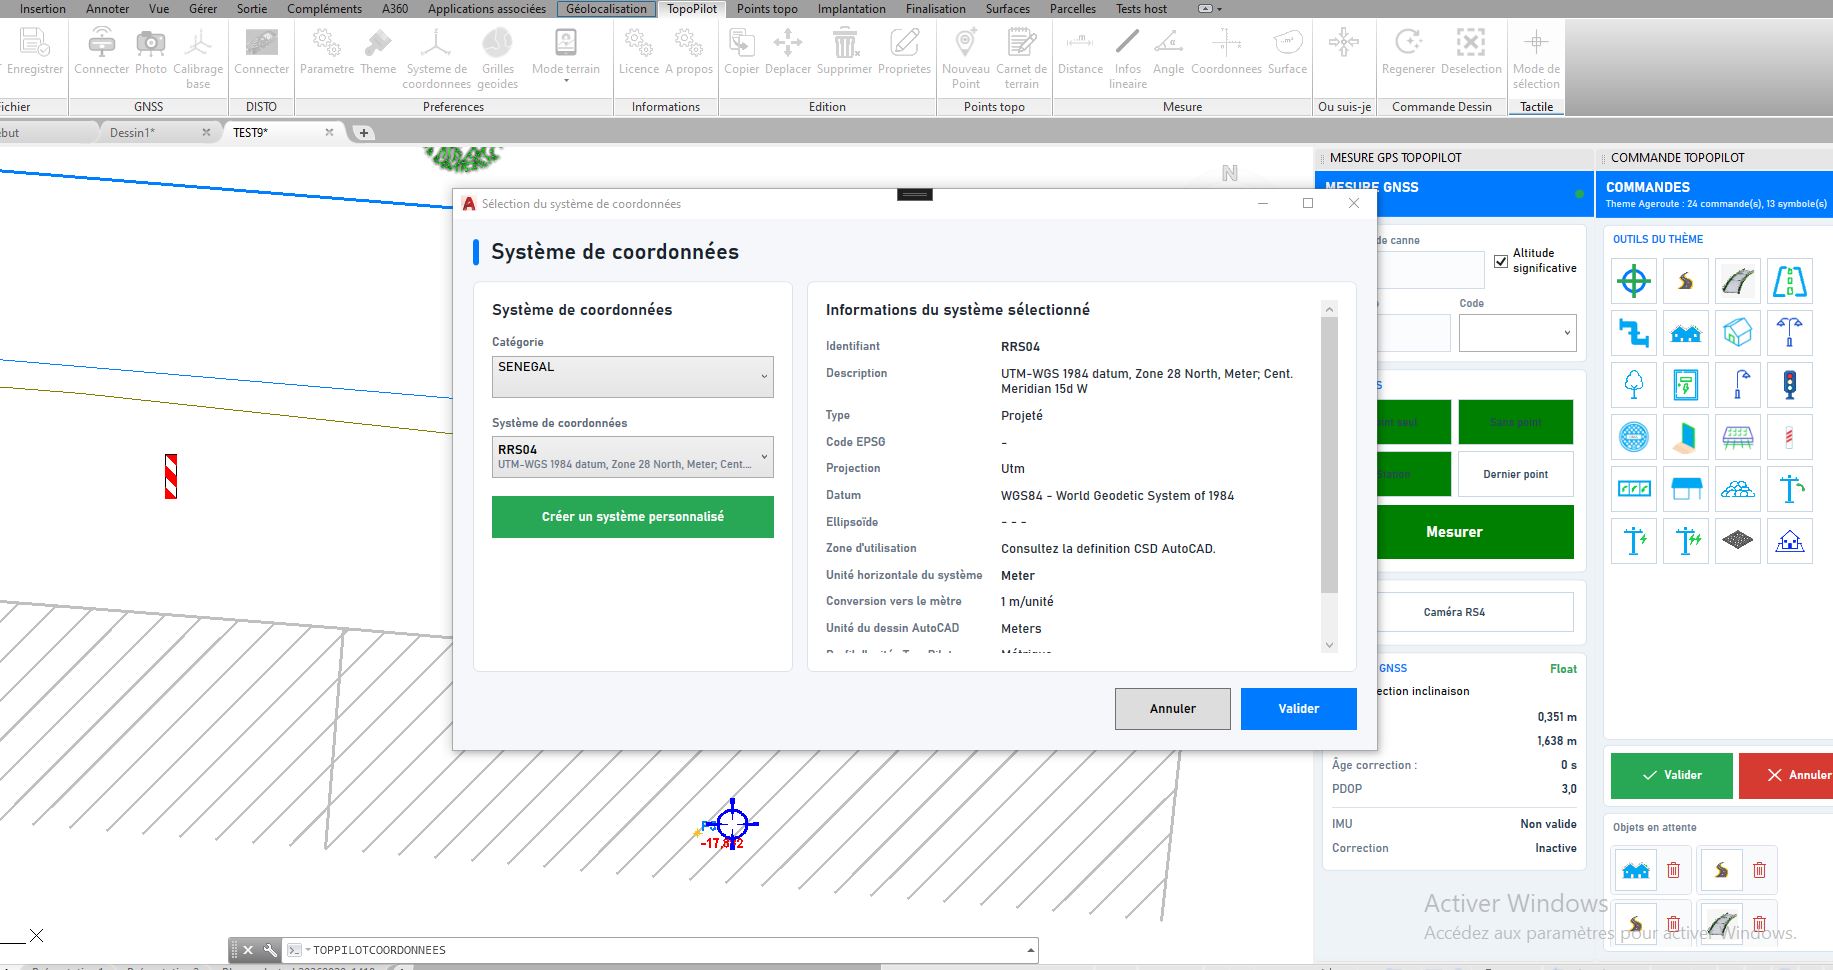Click the Ou suis-je locator icon
The height and width of the screenshot is (970, 1833).
coord(1344,43)
